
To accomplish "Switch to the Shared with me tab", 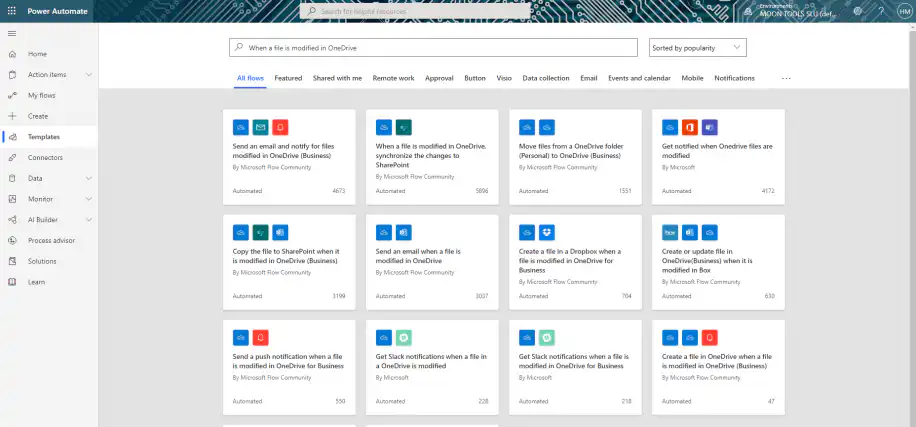I will (337, 78).
